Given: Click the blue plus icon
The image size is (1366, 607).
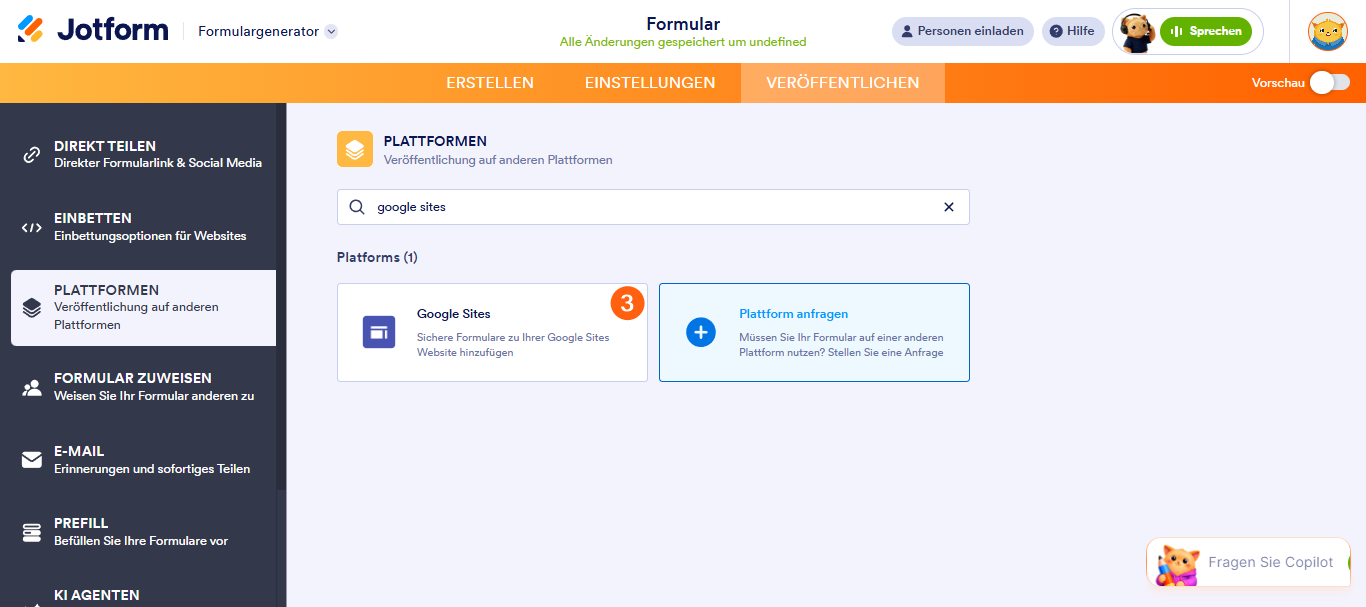Looking at the screenshot, I should click(x=701, y=332).
